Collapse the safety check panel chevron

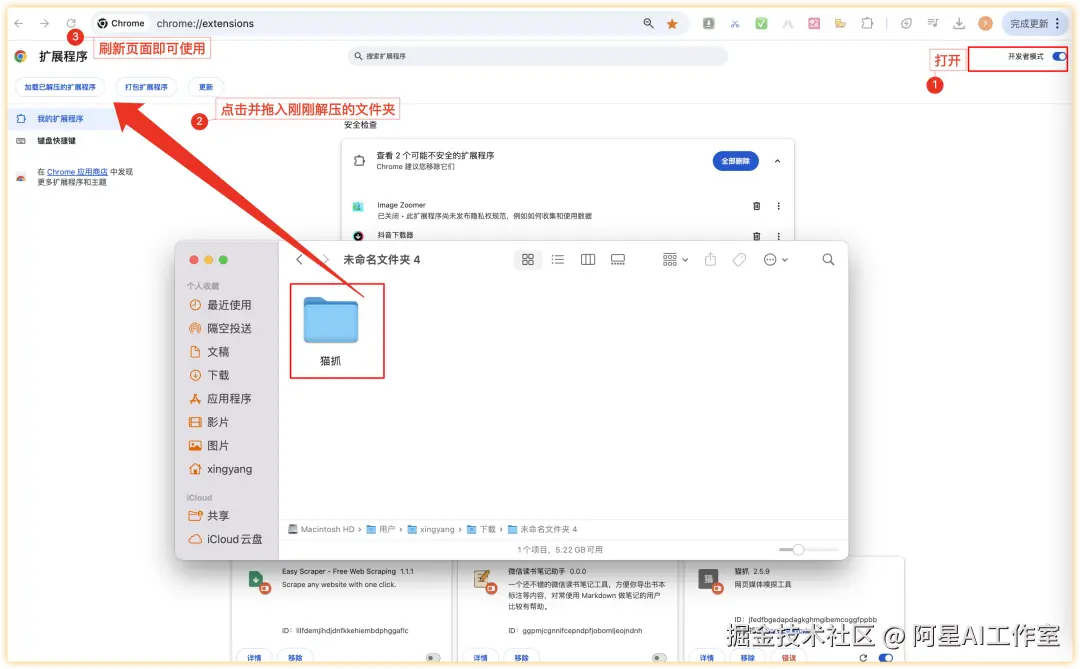coord(778,161)
